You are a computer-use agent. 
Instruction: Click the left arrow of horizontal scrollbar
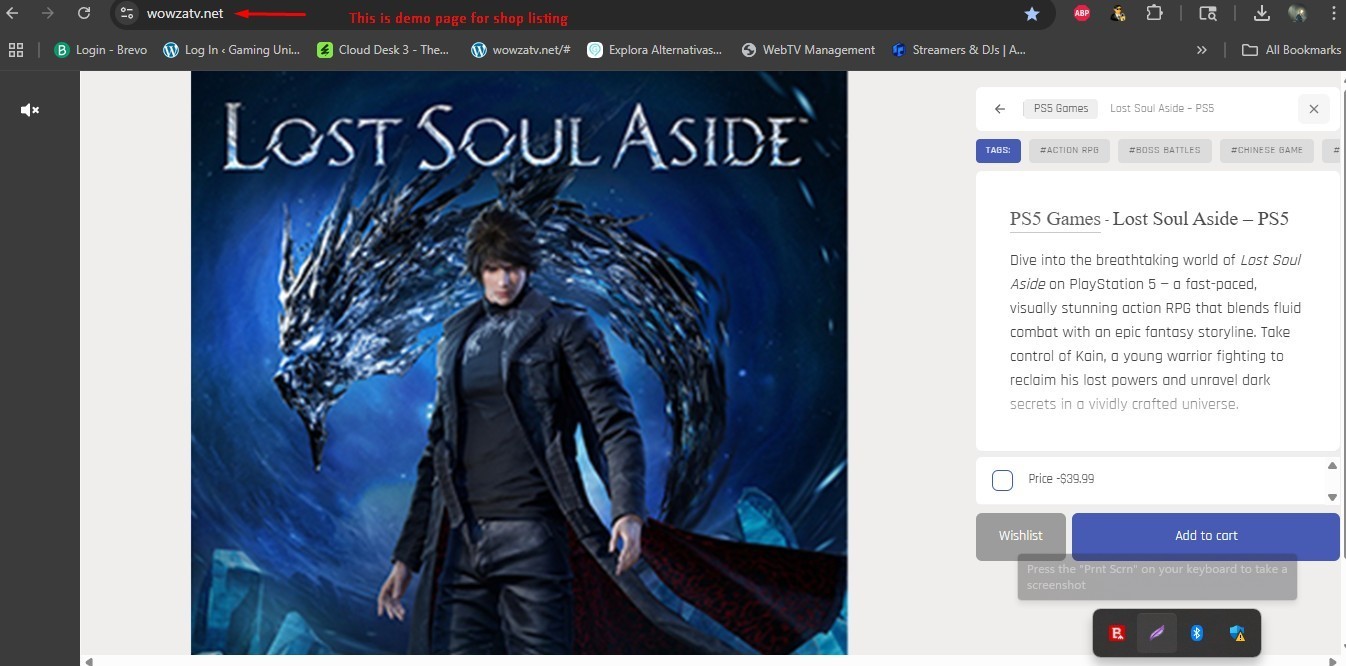(88, 661)
